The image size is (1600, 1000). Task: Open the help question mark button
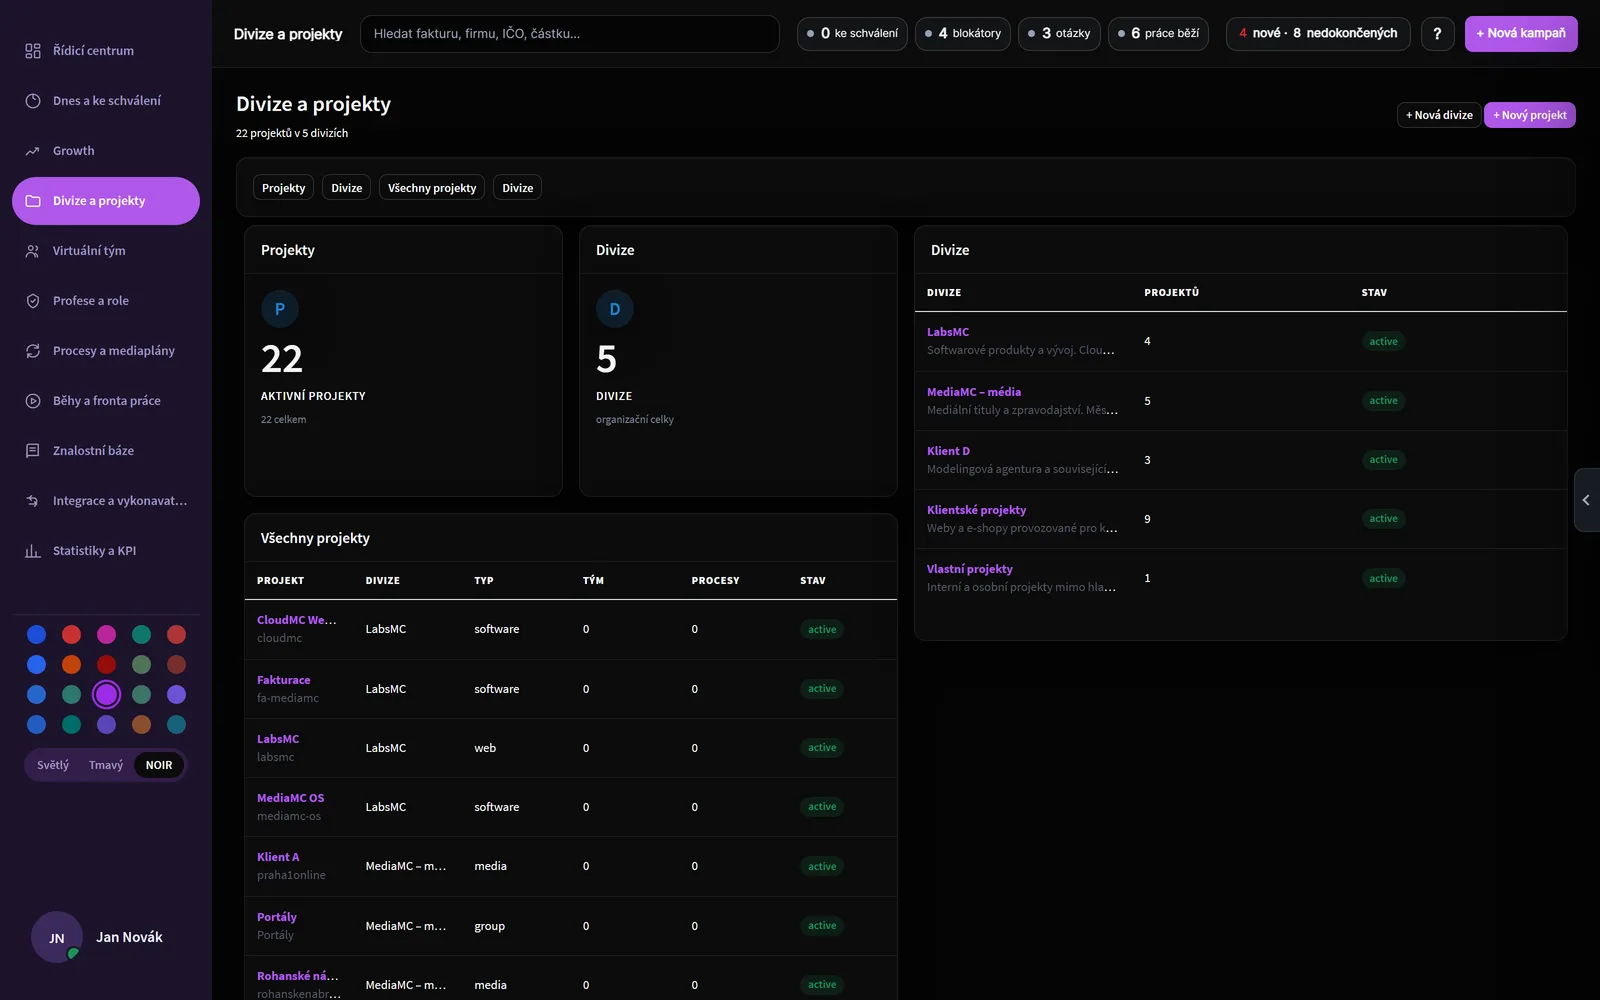1437,34
